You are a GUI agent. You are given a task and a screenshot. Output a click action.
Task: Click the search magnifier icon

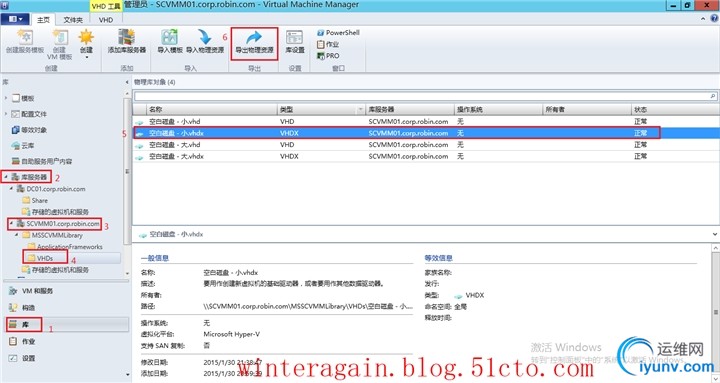tap(713, 96)
